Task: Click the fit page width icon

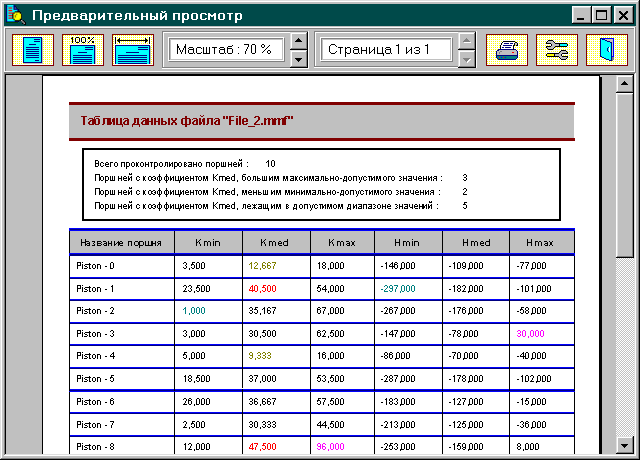Action: click(x=133, y=49)
